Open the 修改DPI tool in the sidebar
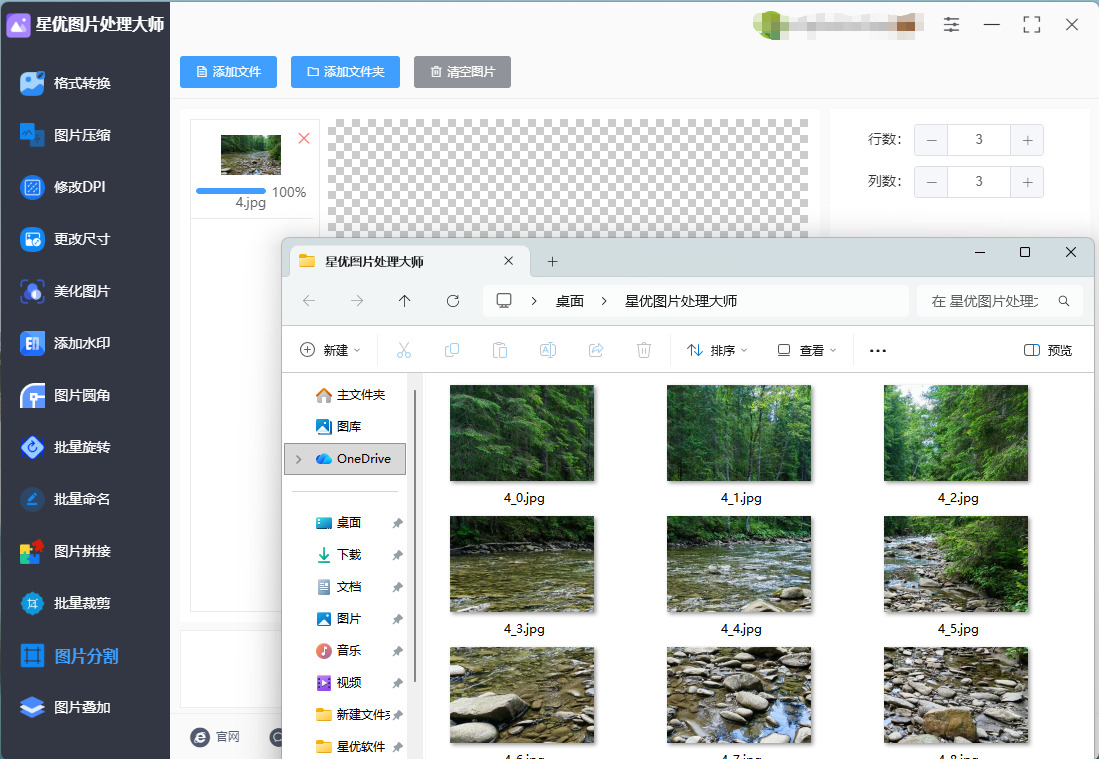 (79, 187)
